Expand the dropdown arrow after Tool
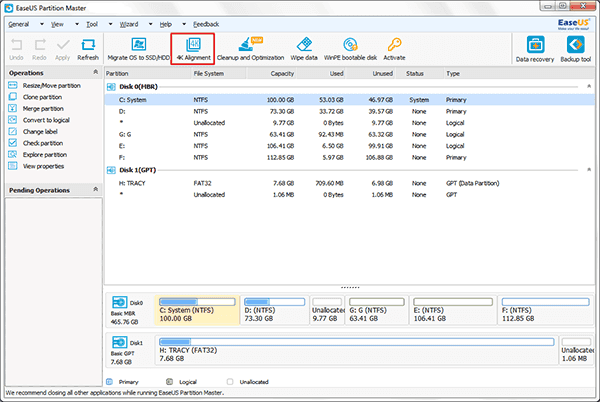Image resolution: width=600 pixels, height=402 pixels. 111,24
